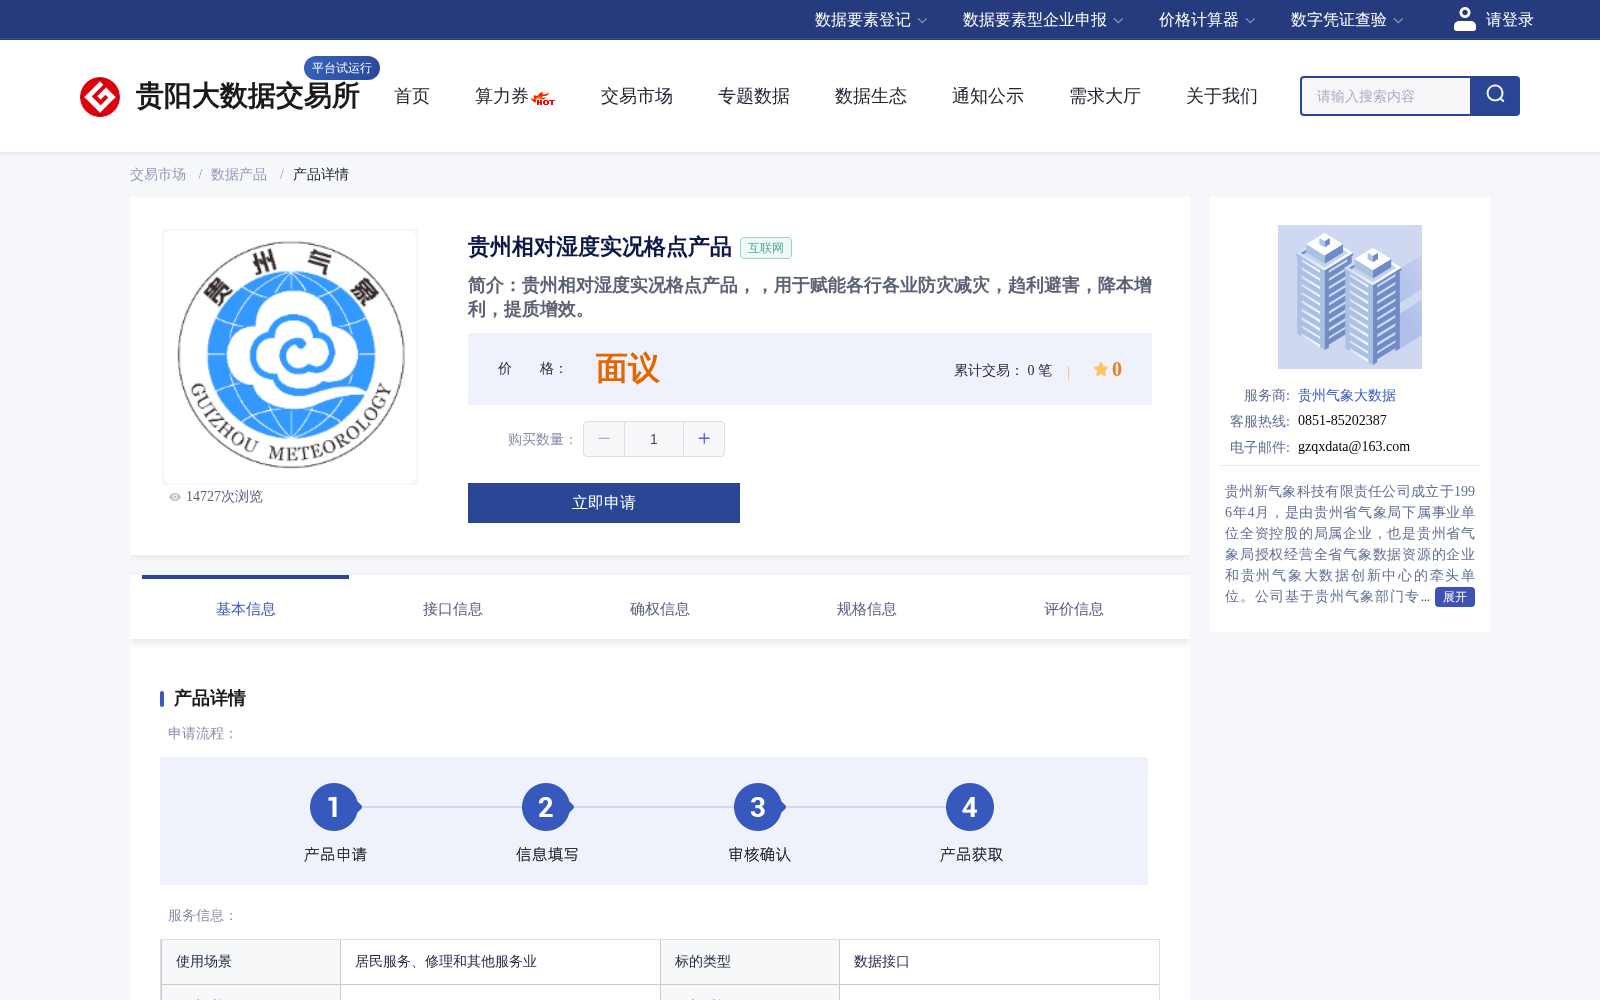This screenshot has height=1000, width=1600.
Task: Open the 算力券 nav item
Action: click(501, 96)
